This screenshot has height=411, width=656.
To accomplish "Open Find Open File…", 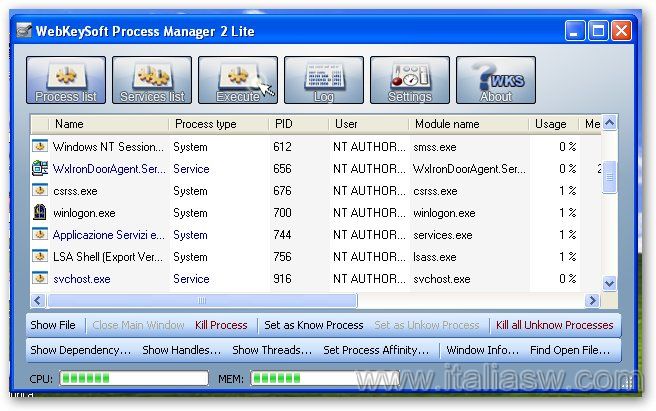I will click(x=570, y=350).
